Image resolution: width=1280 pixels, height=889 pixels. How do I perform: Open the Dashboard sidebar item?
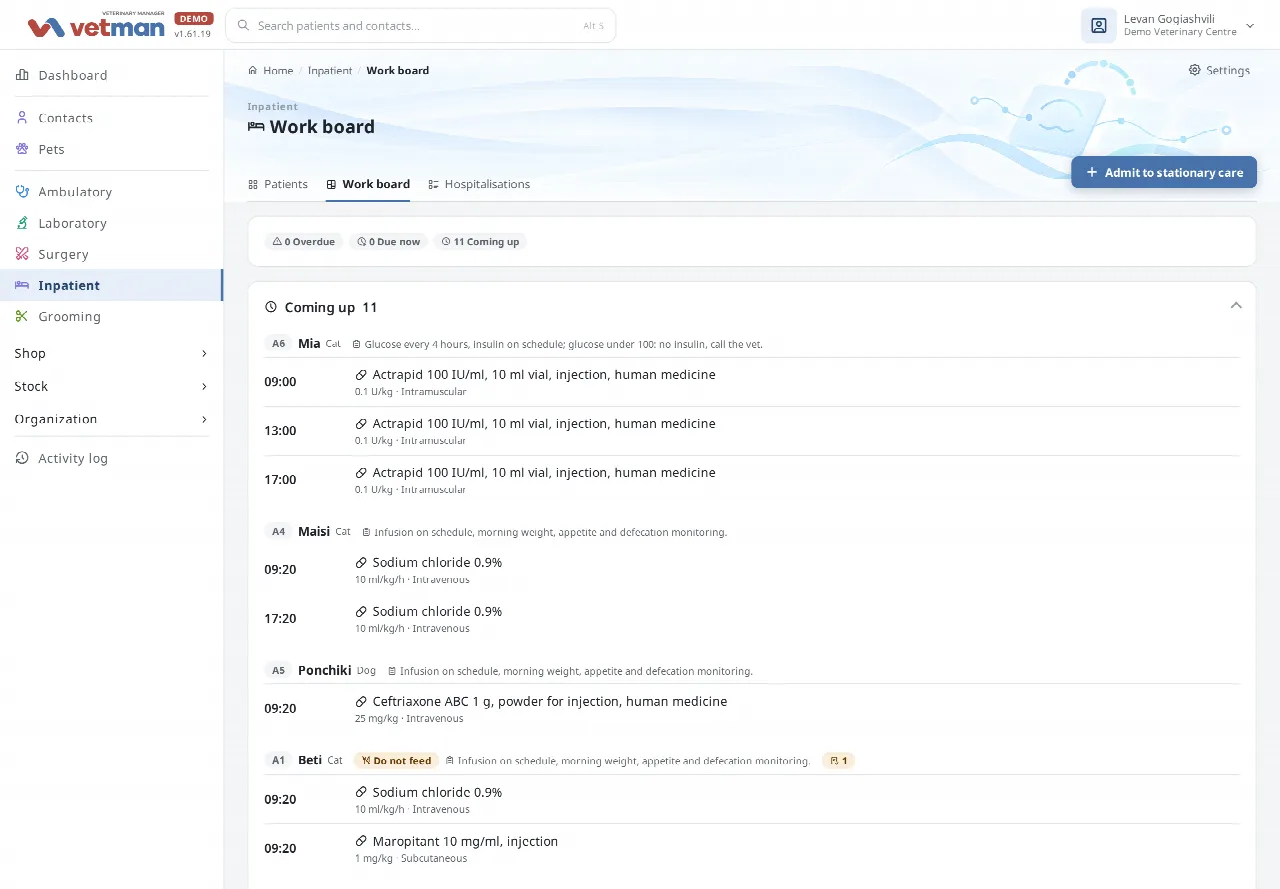pos(111,75)
